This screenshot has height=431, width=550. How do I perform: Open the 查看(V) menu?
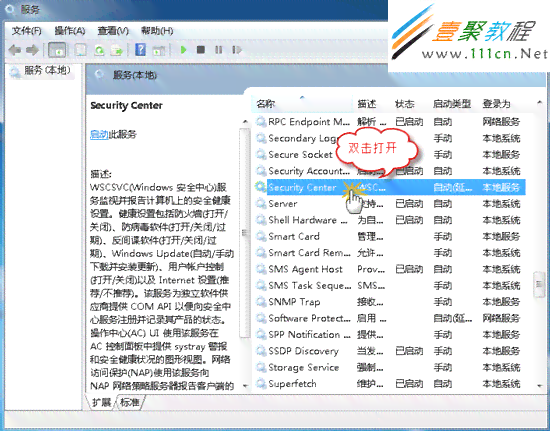coord(113,31)
